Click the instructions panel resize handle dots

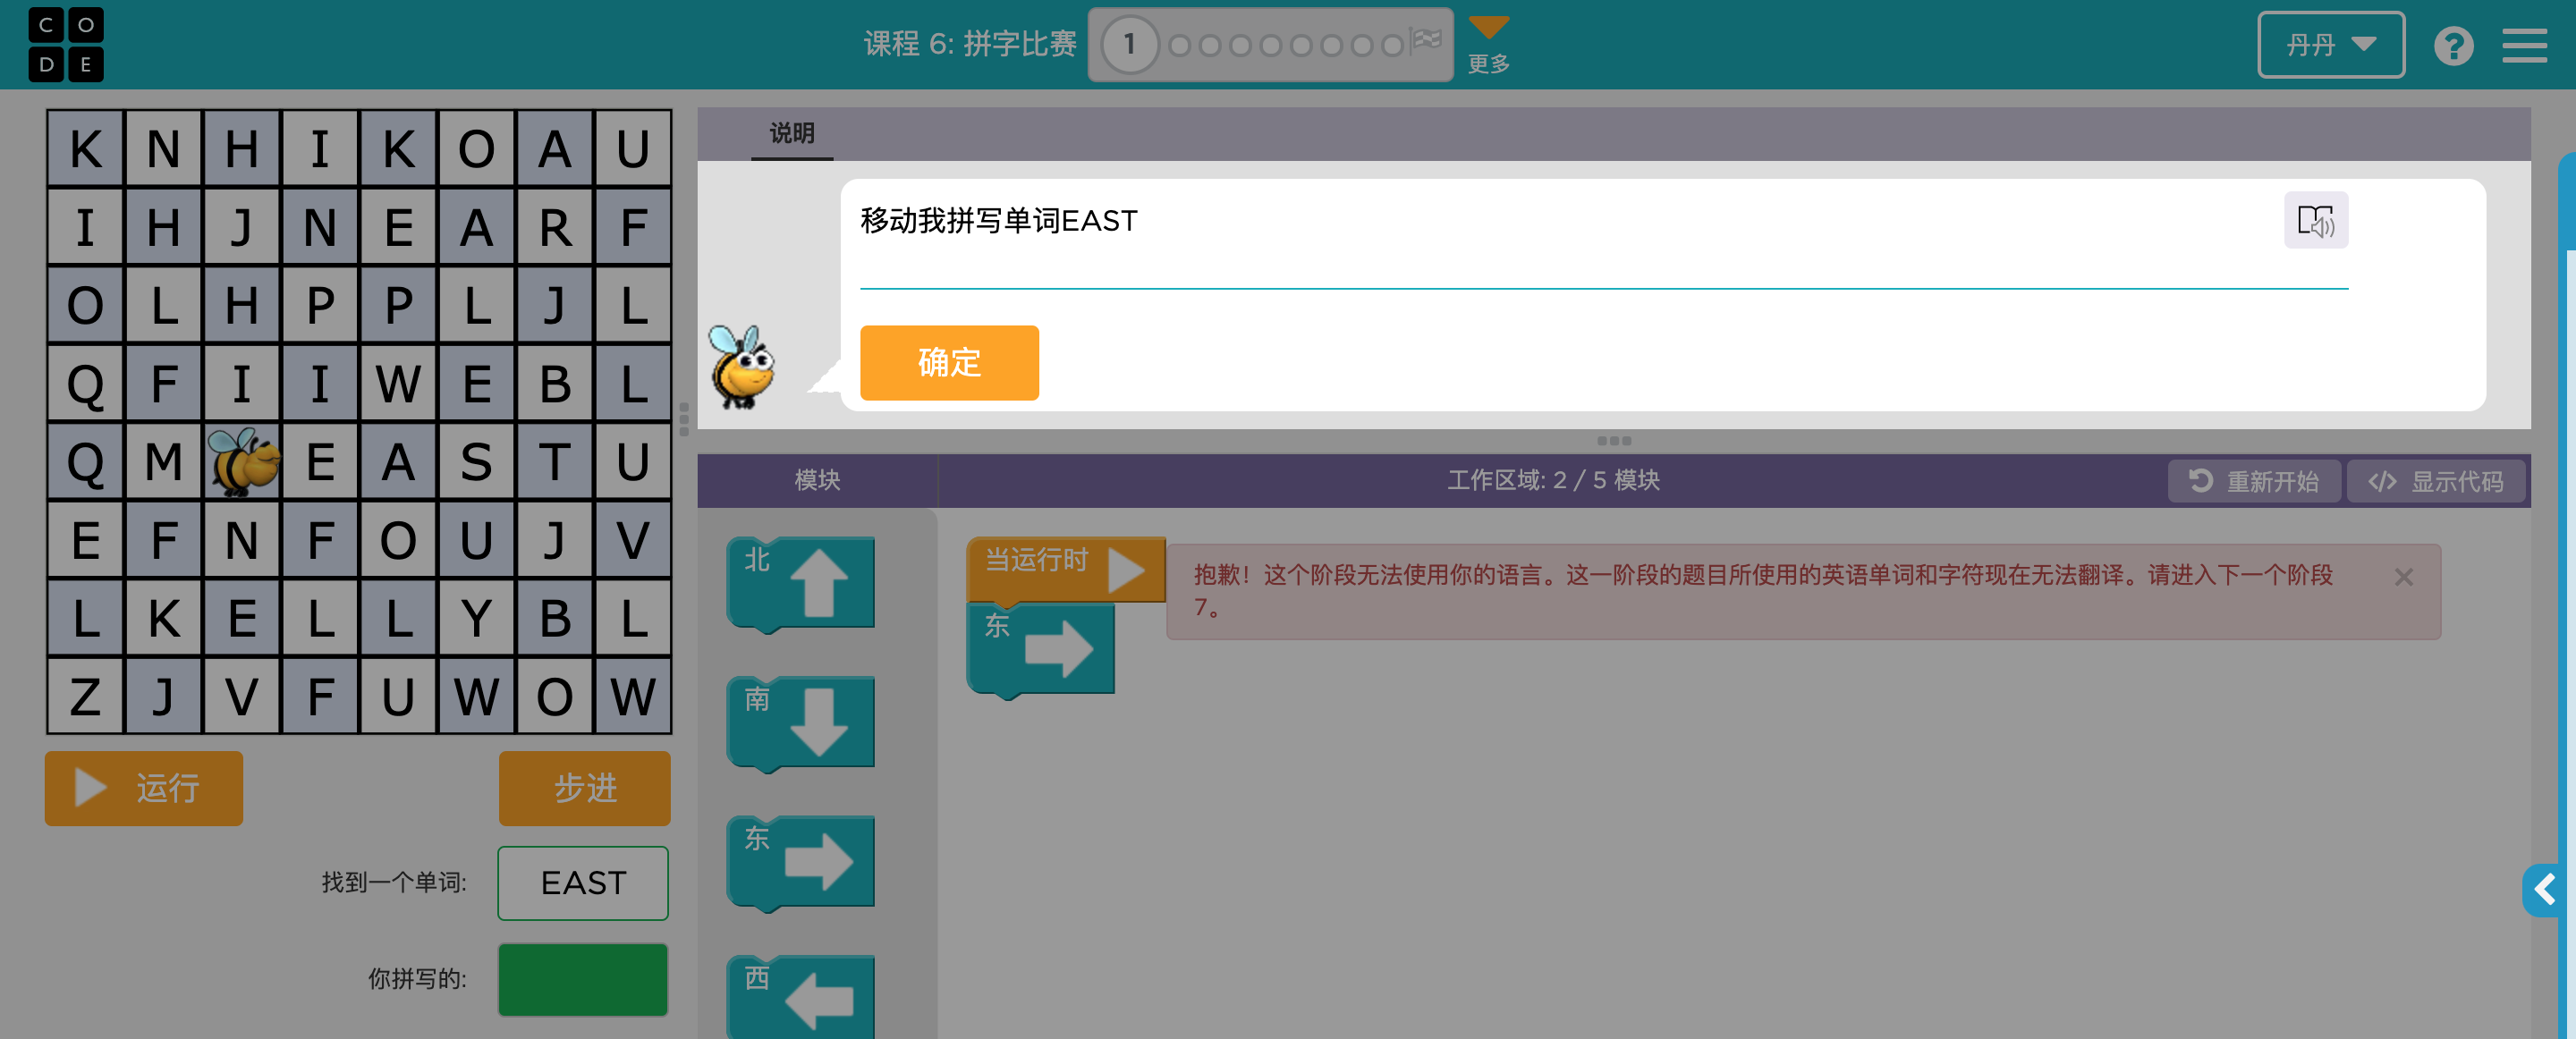1614,441
